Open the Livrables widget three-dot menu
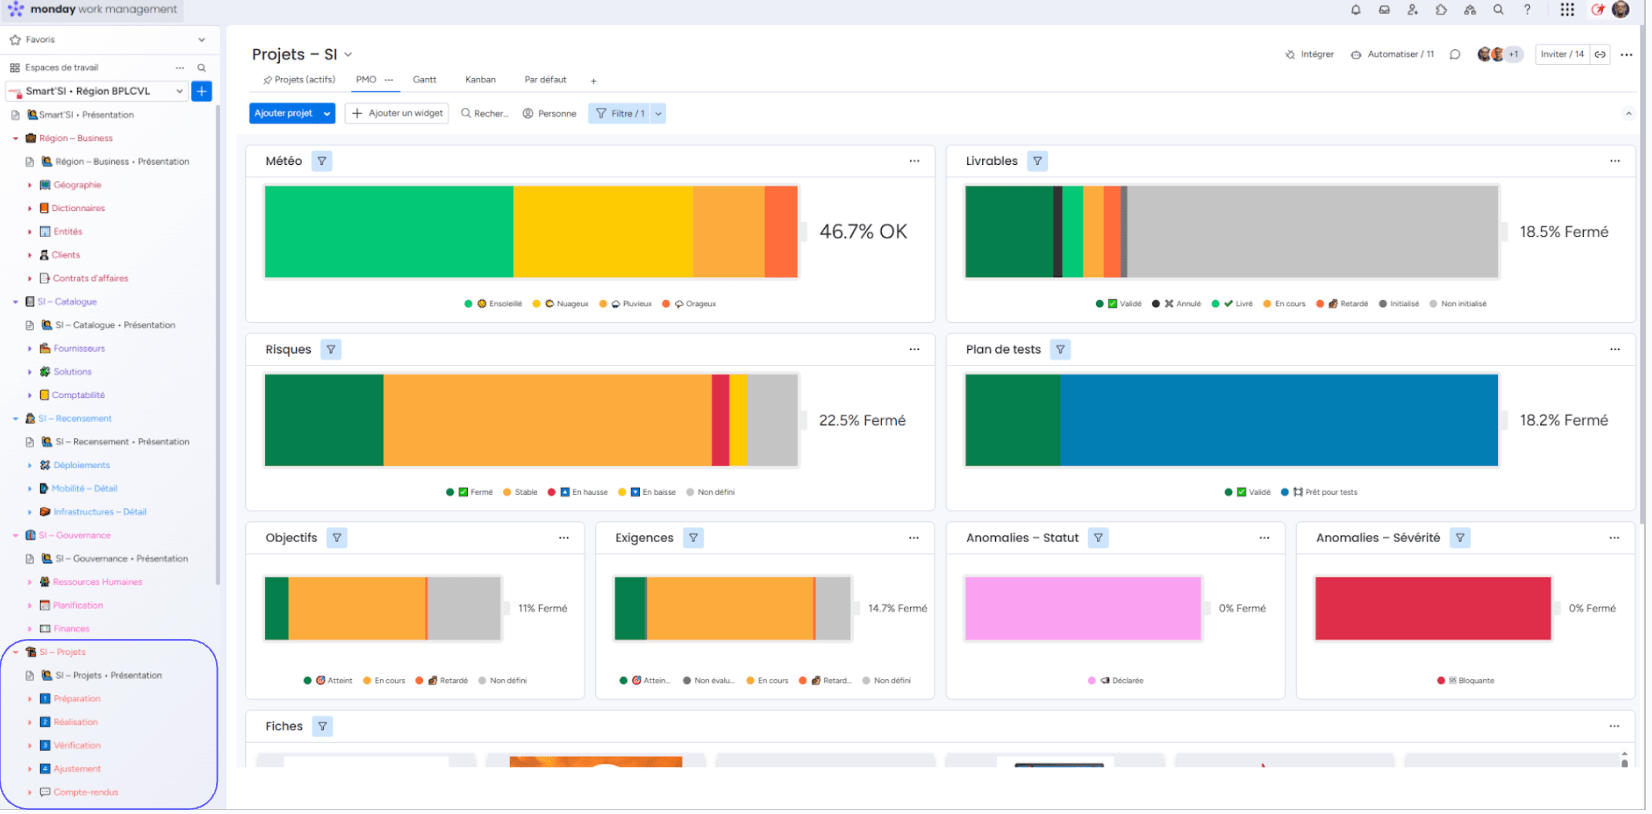 click(1614, 161)
